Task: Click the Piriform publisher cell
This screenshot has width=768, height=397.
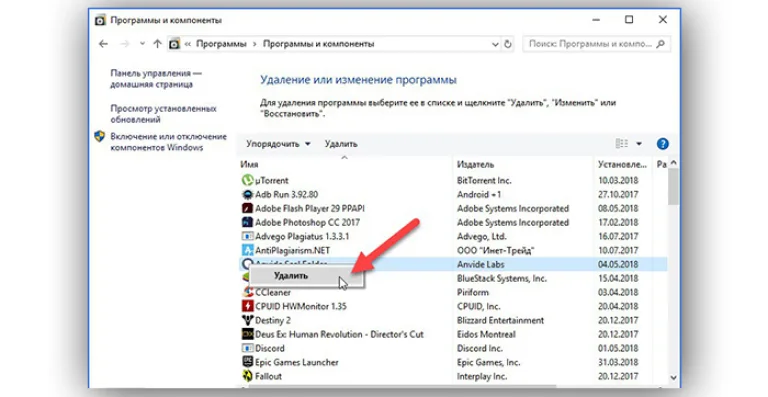Action: pos(473,293)
